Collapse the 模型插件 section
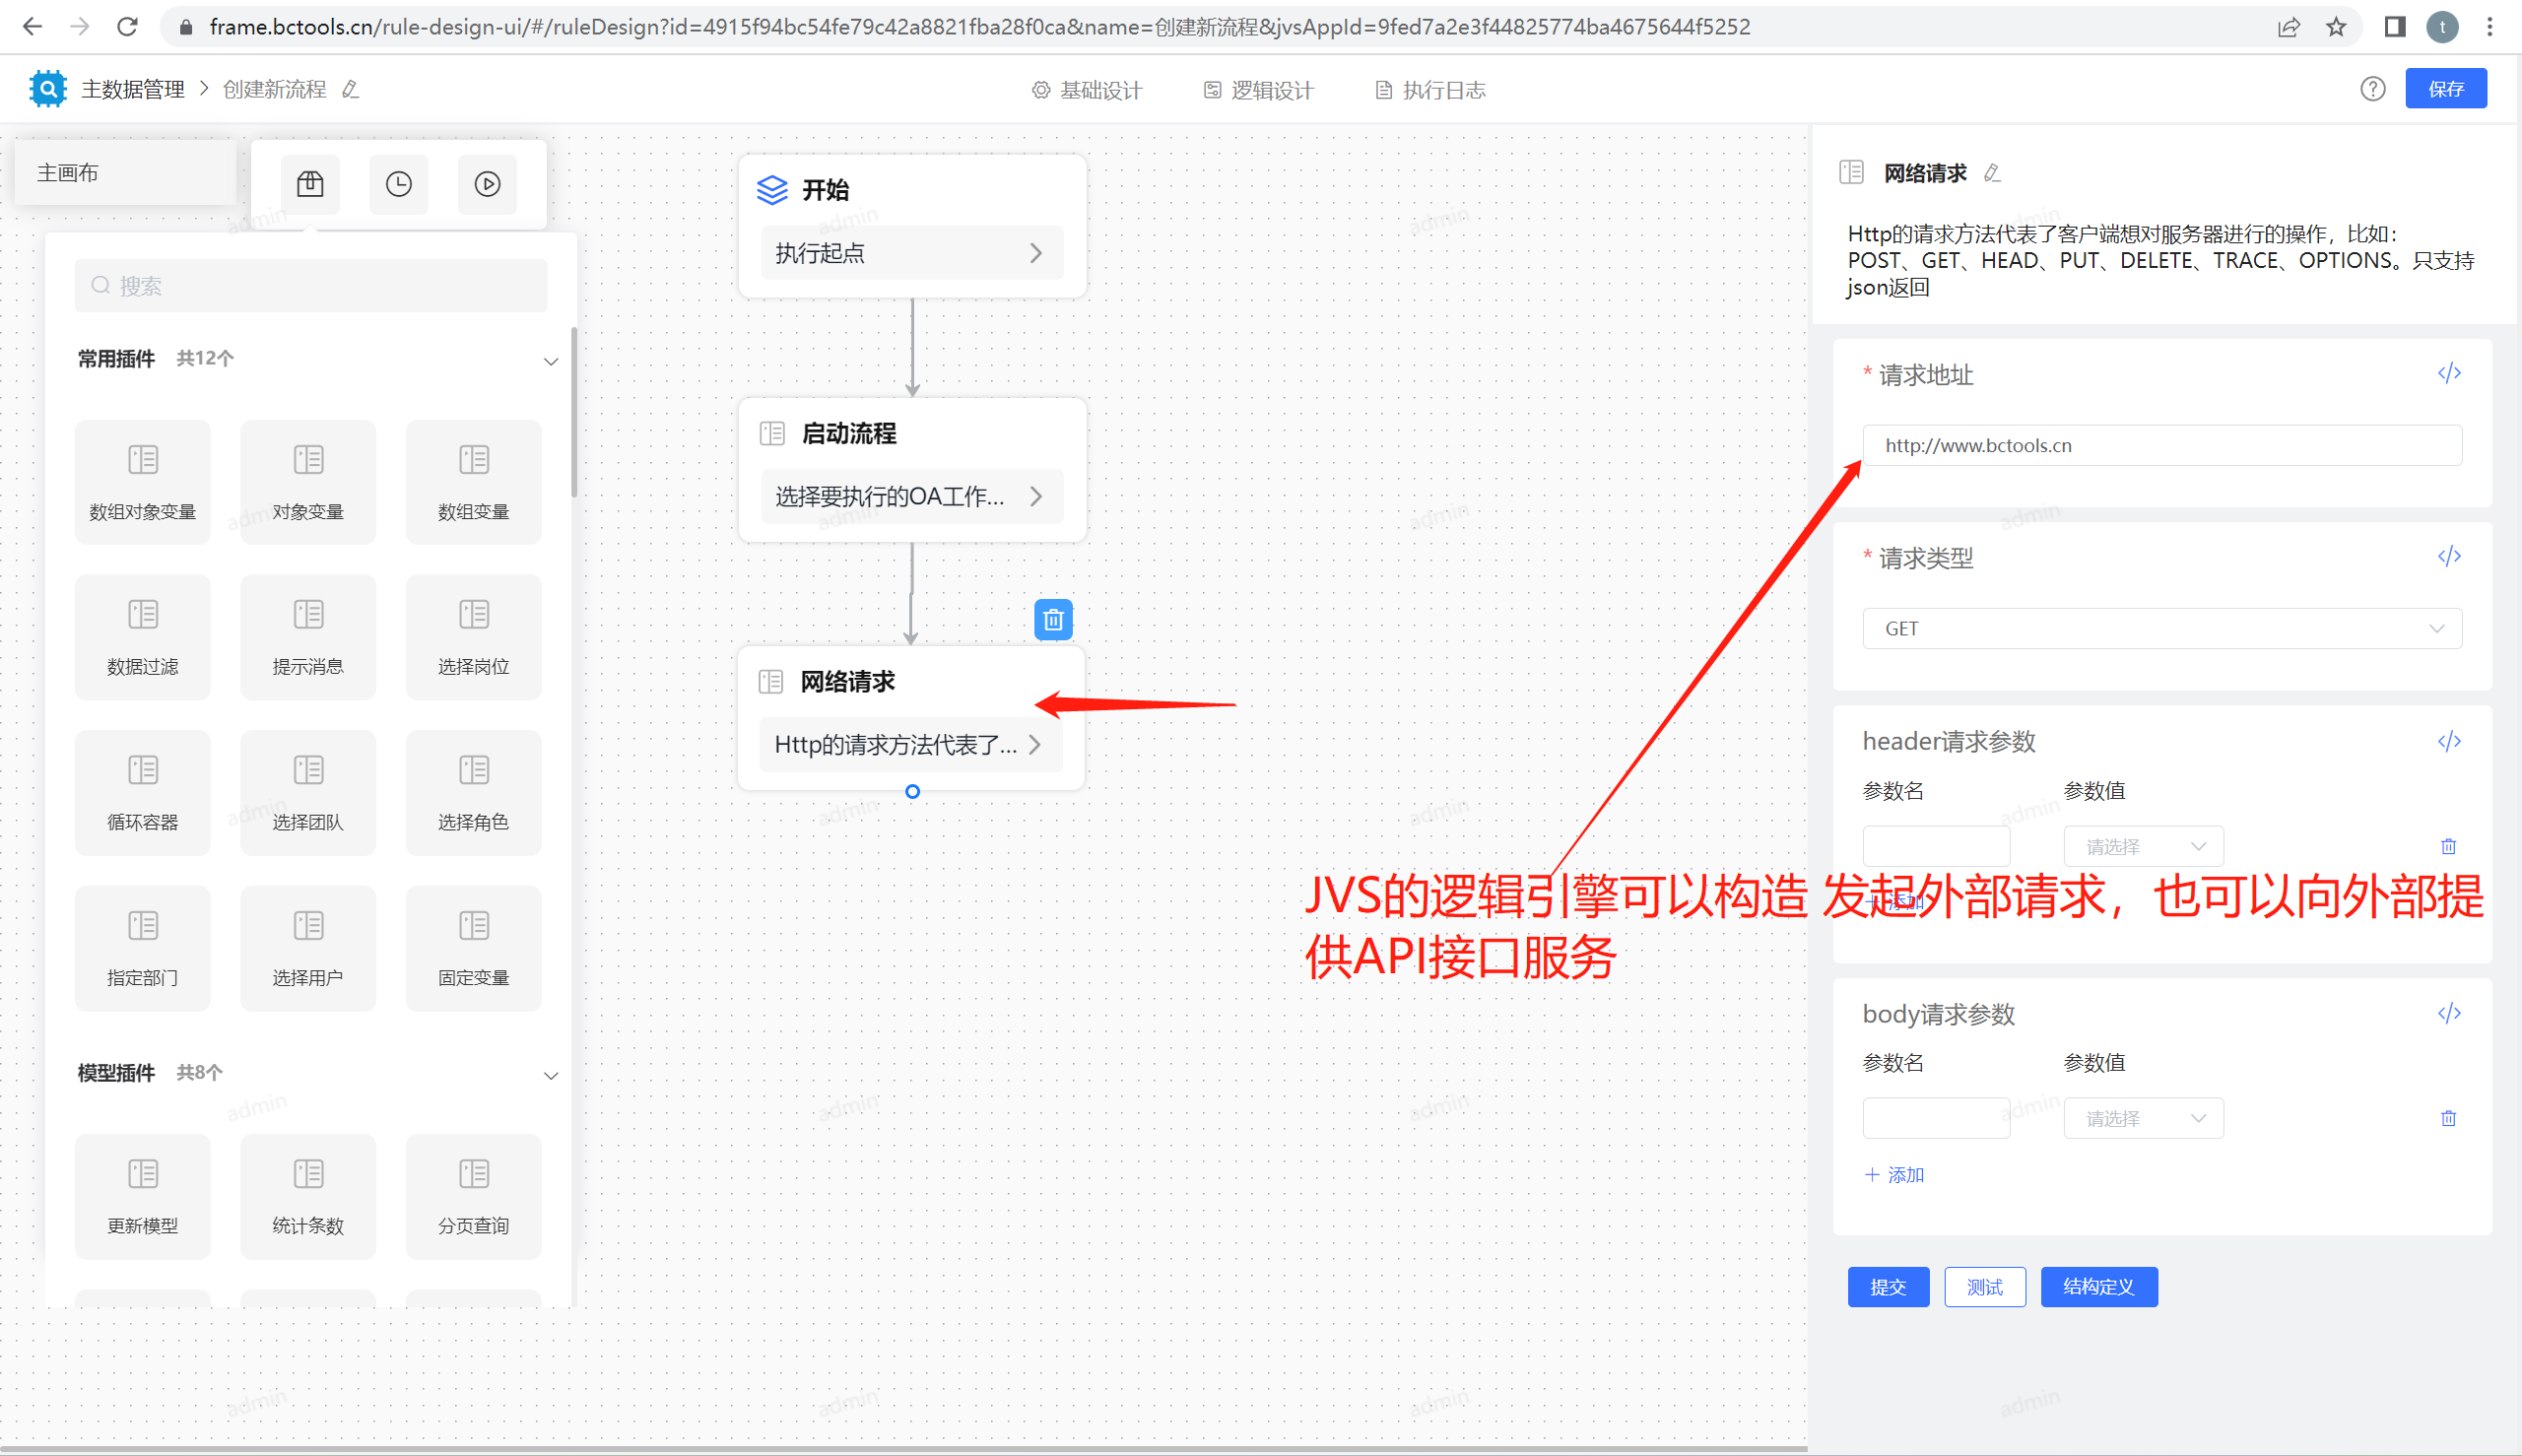This screenshot has width=2522, height=1456. tap(550, 1075)
